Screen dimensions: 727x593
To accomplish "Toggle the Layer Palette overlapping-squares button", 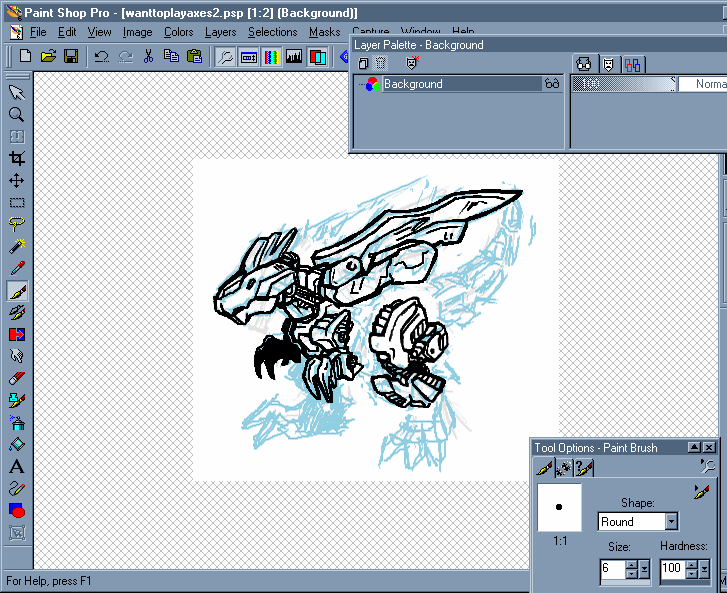I will click(x=318, y=57).
